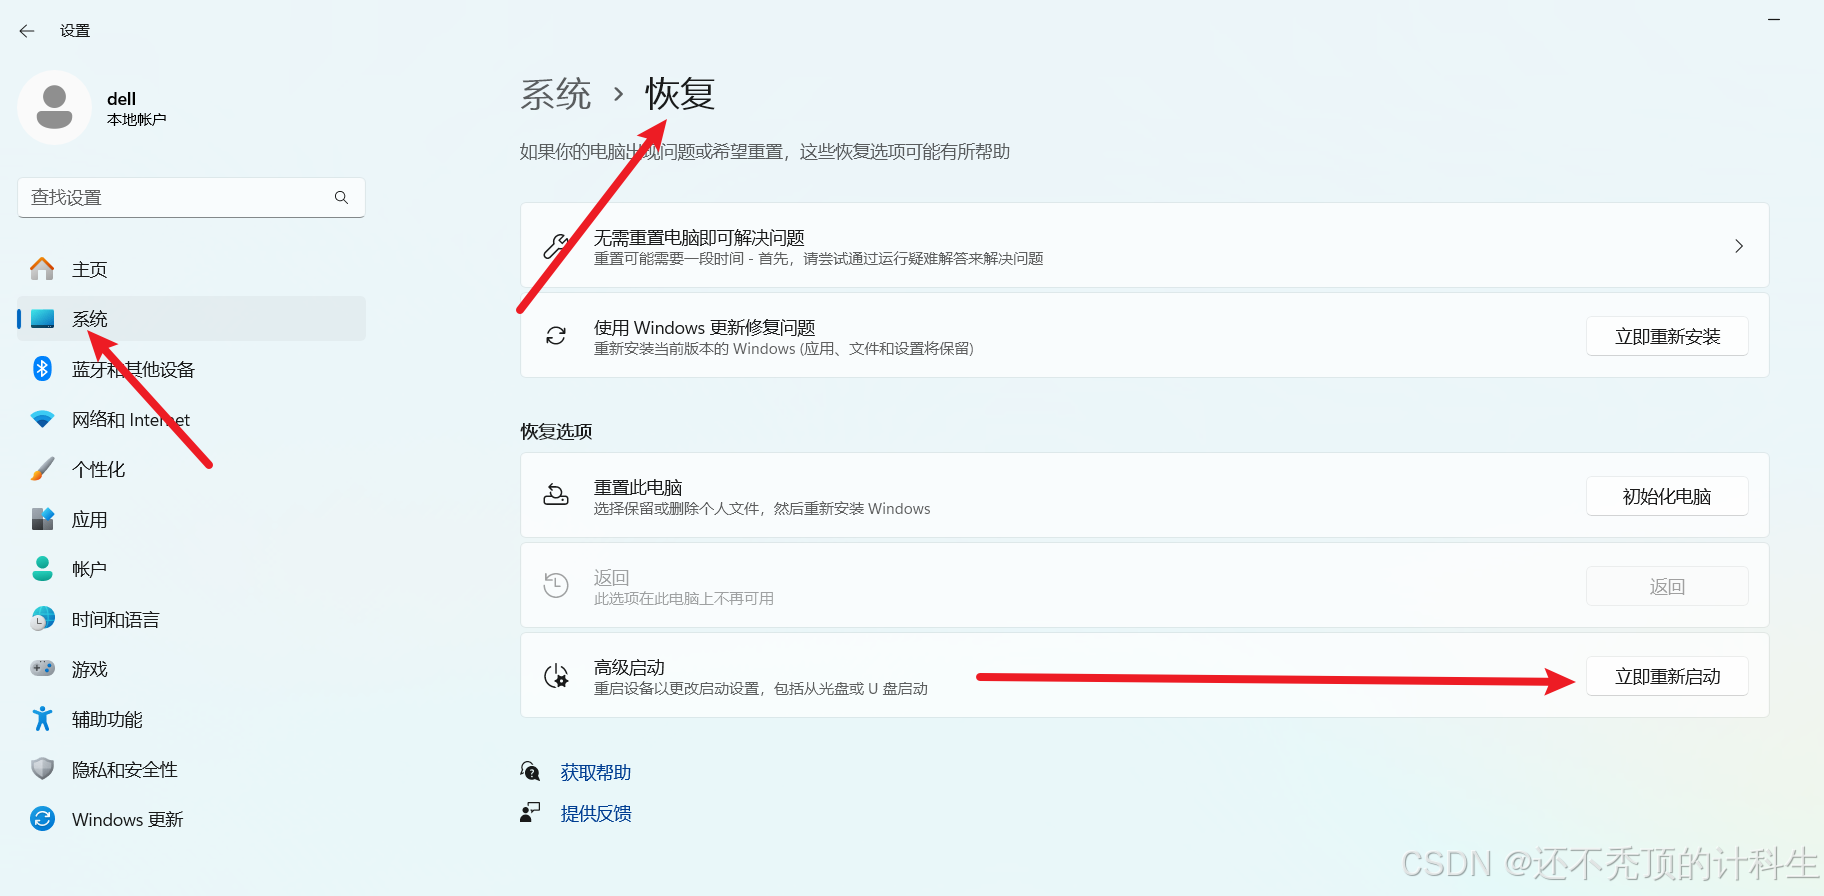1824x896 pixels.
Task: Minimize the Settings window
Action: 1774,19
